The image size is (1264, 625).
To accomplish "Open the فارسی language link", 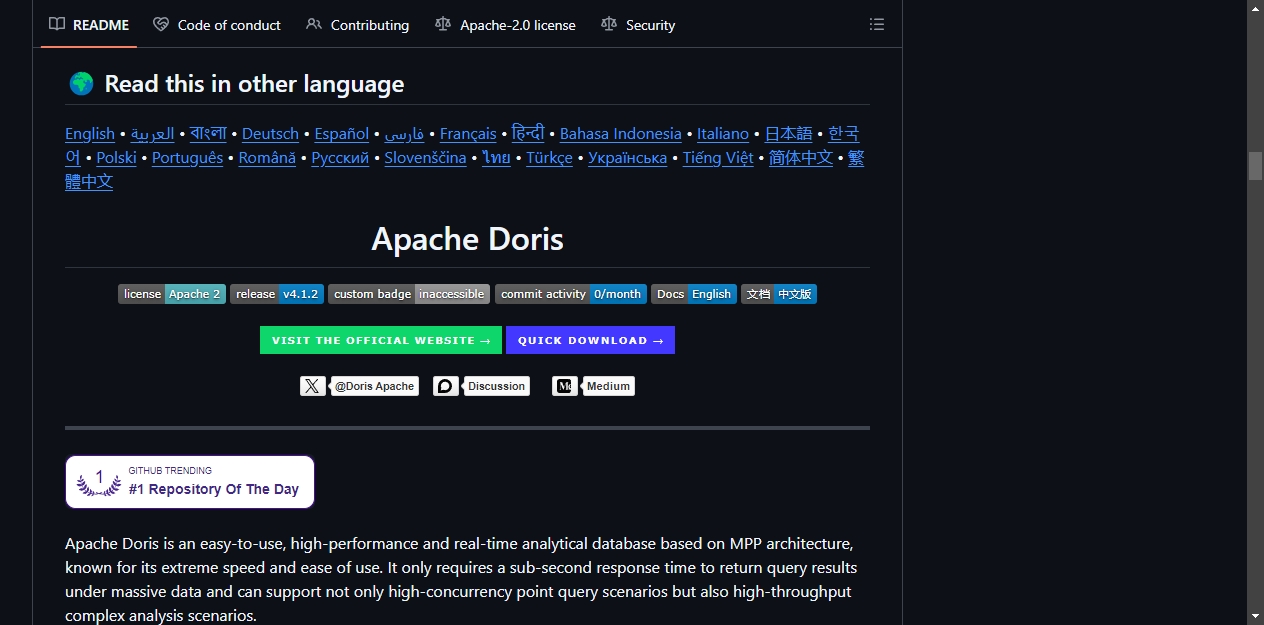I will click(x=405, y=134).
